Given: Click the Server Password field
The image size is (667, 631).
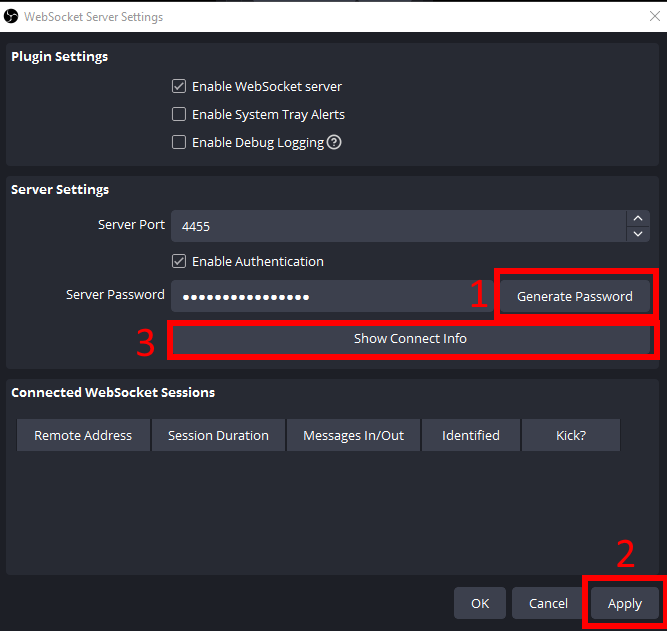Looking at the screenshot, I should pyautogui.click(x=330, y=296).
